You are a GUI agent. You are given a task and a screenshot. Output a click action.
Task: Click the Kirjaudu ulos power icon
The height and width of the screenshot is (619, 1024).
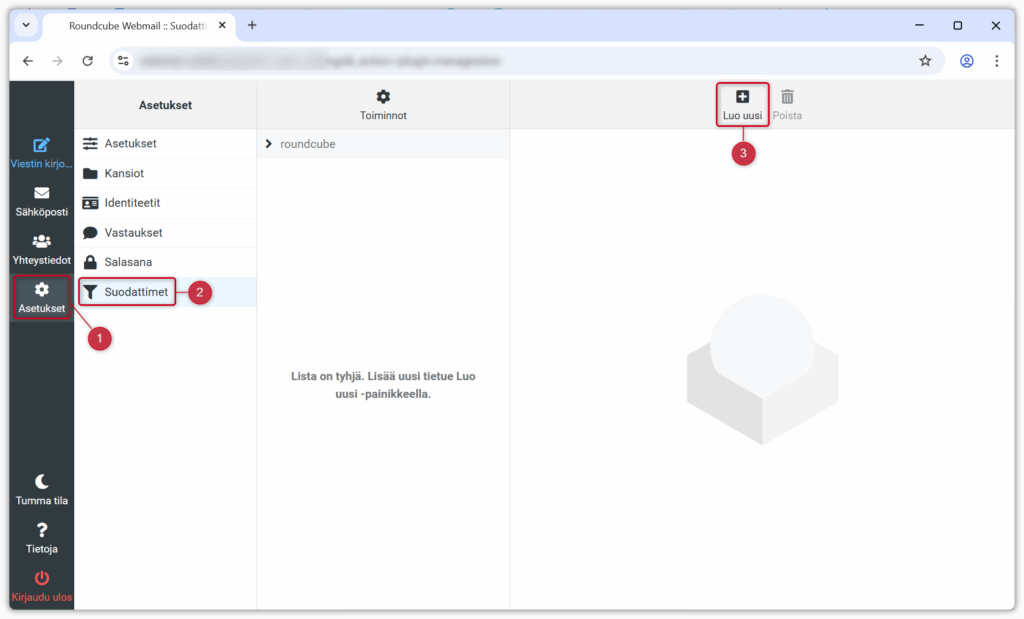[41, 578]
